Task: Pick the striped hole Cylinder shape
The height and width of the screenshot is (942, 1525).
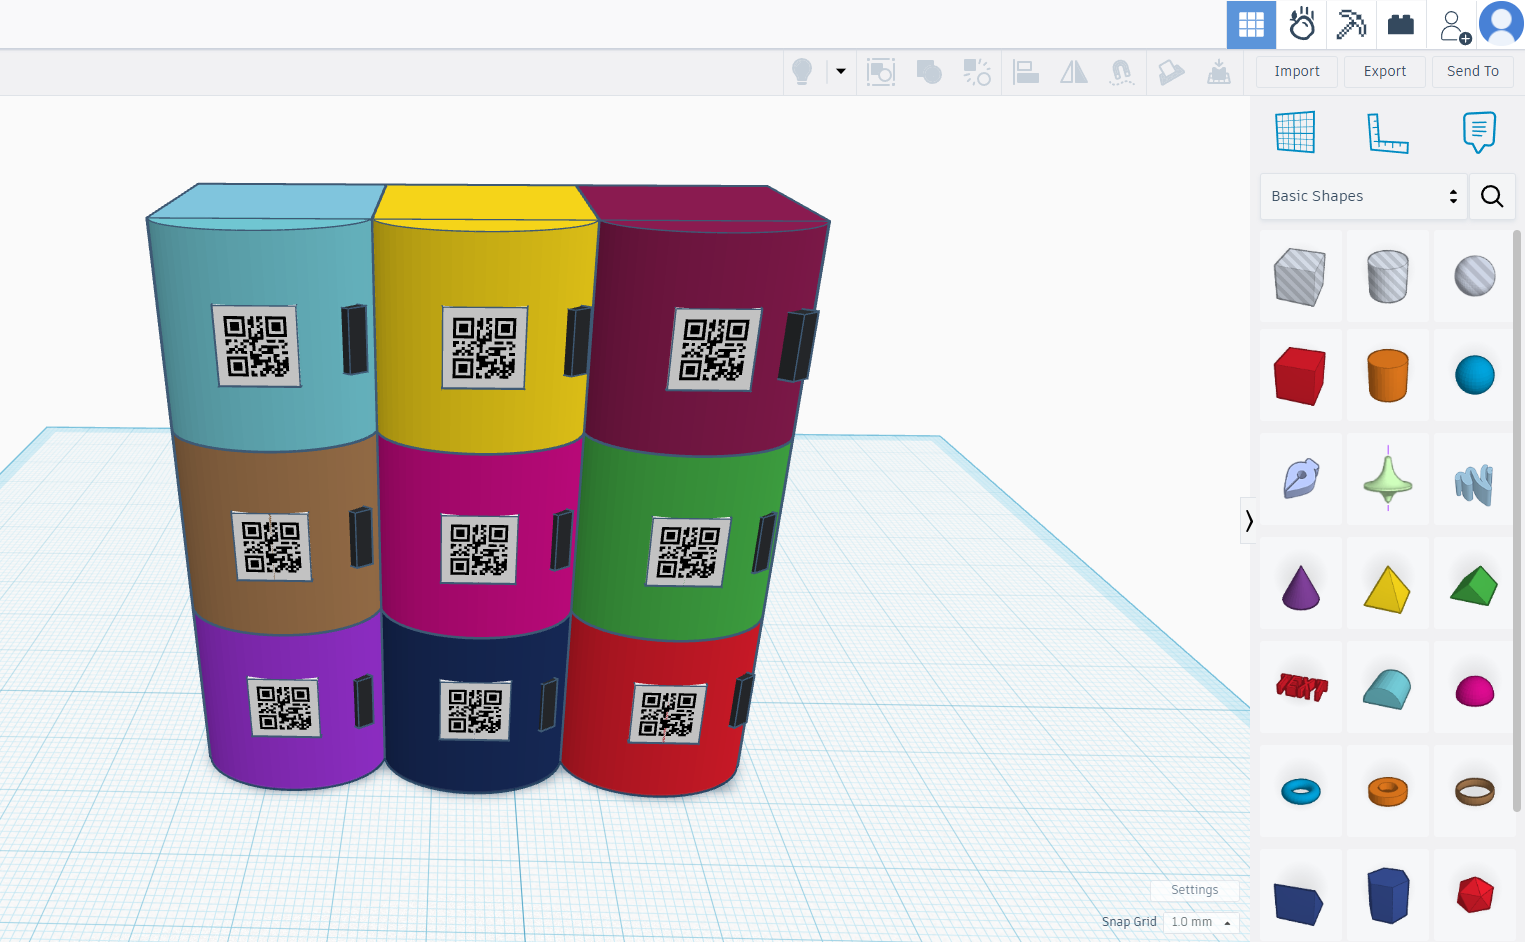Action: click(1387, 276)
